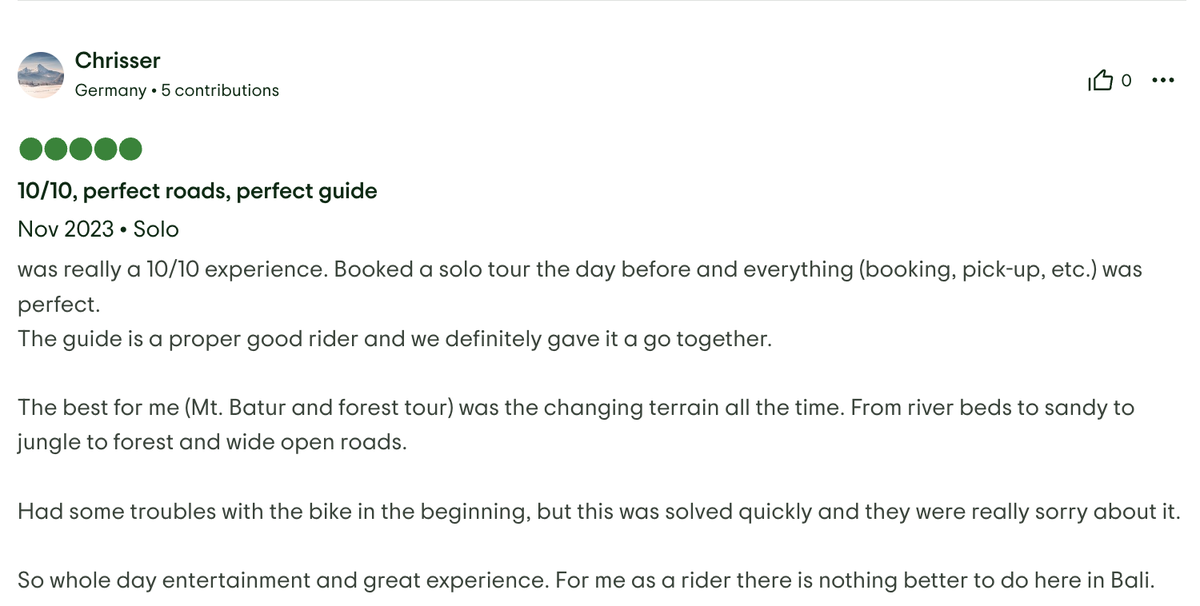
Task: Click the helpful vote count number
Action: [1126, 81]
